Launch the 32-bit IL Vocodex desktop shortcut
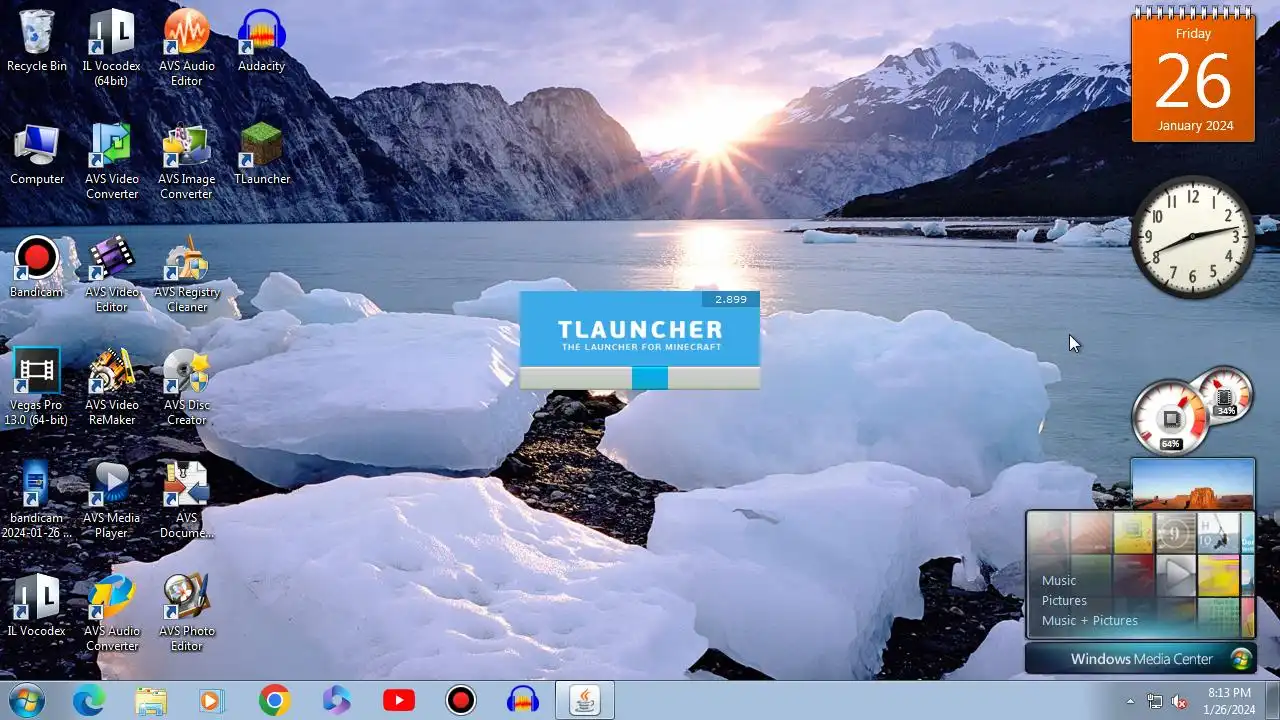Screen dimensions: 1280x720 point(37,606)
